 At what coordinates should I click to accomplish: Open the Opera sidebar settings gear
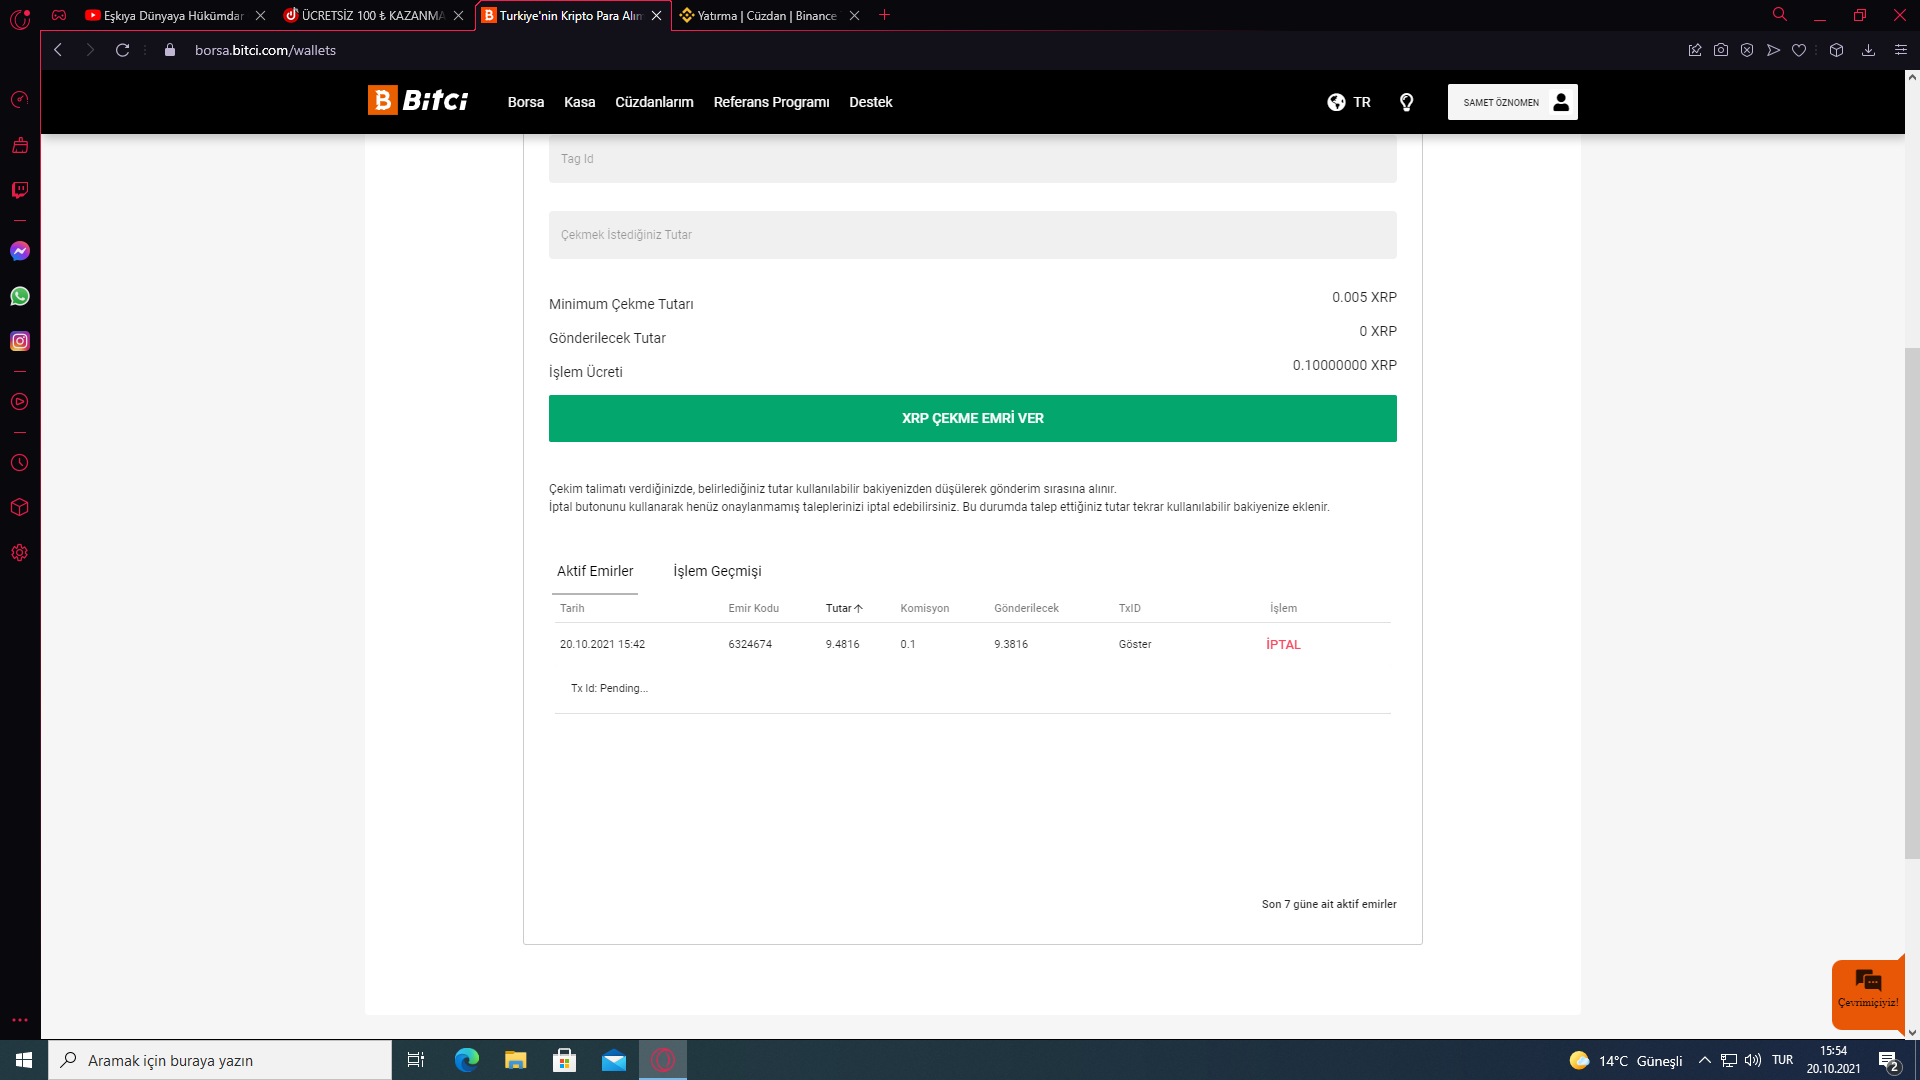[20, 553]
